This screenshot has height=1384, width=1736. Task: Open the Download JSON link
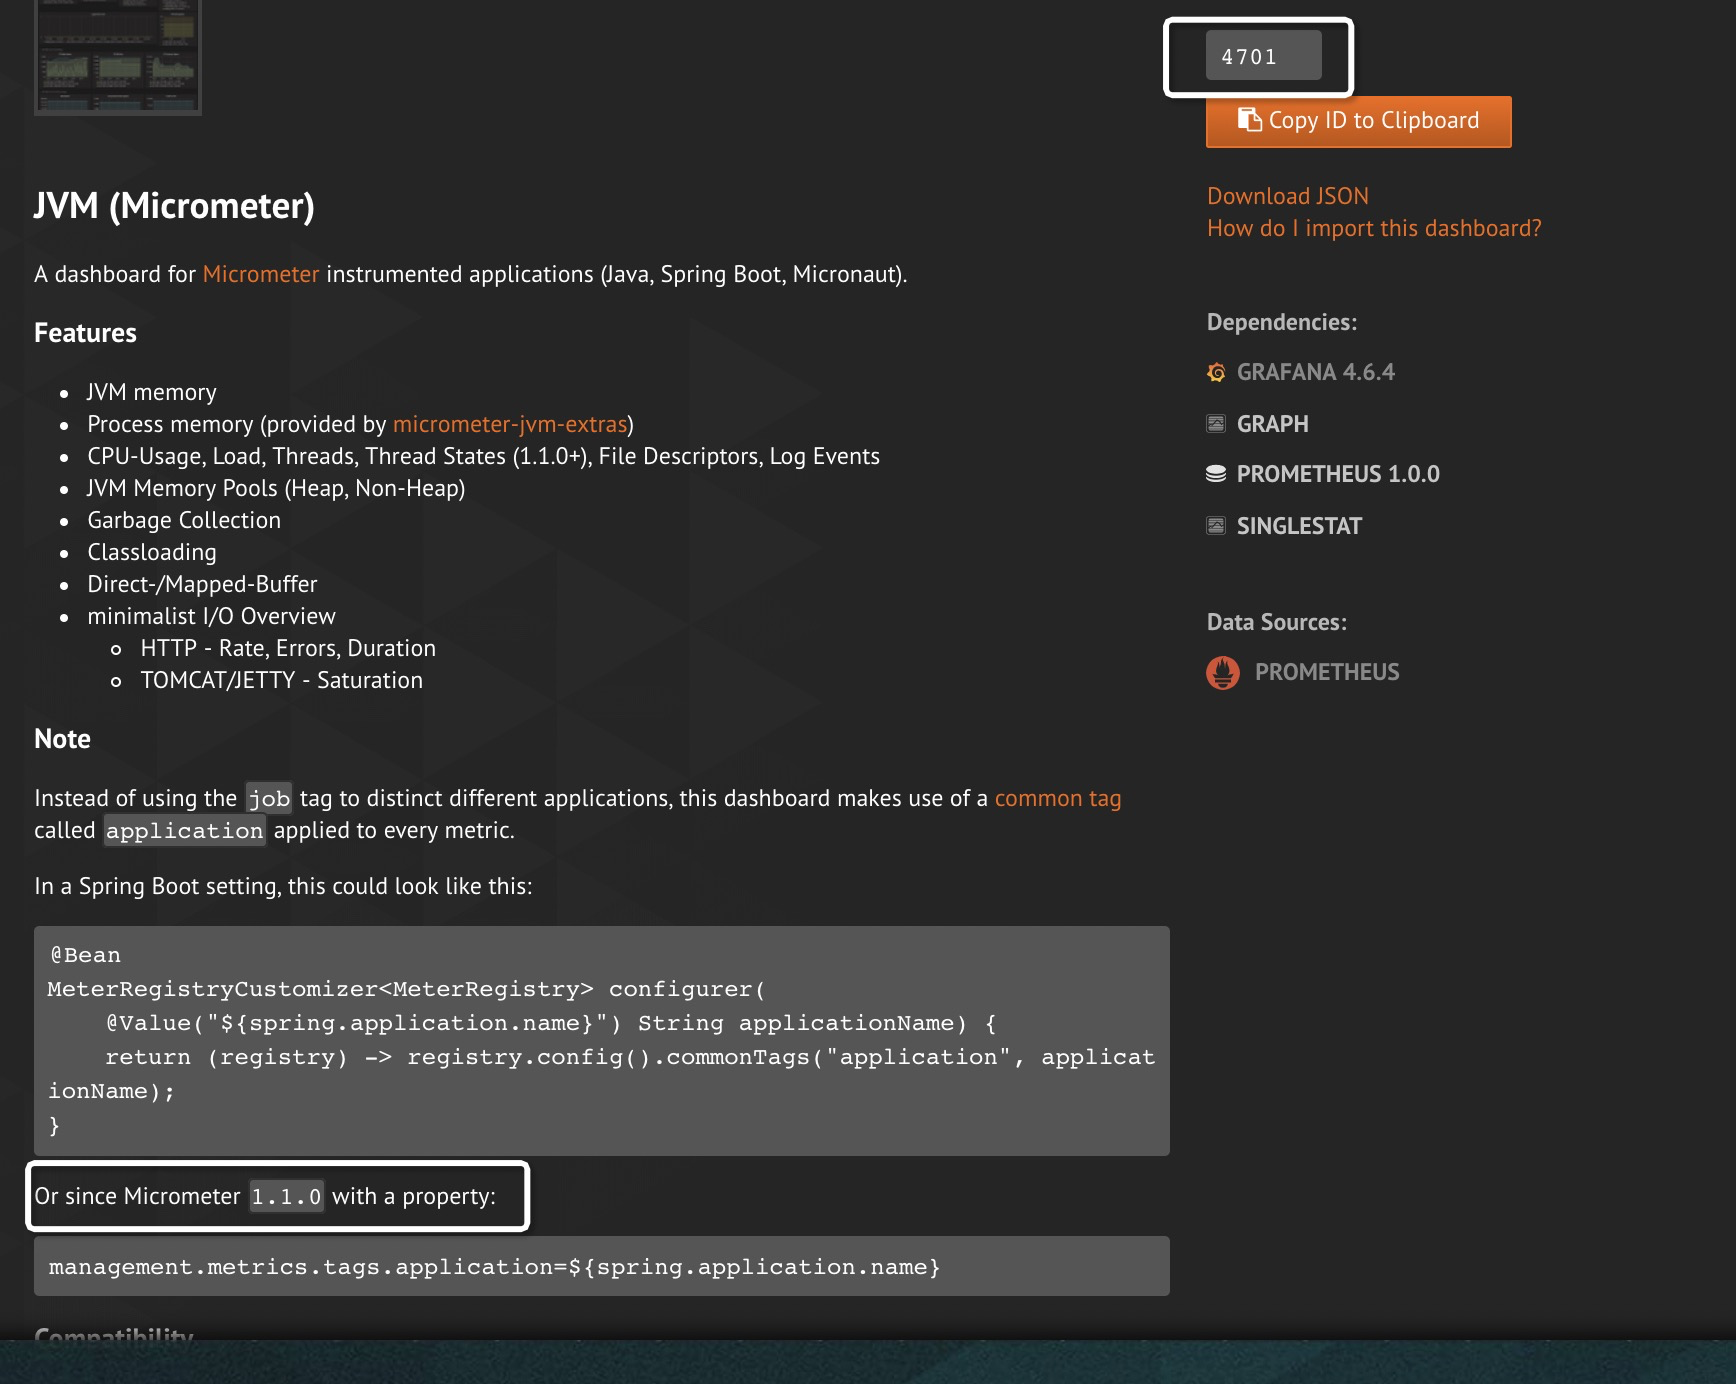click(1287, 196)
